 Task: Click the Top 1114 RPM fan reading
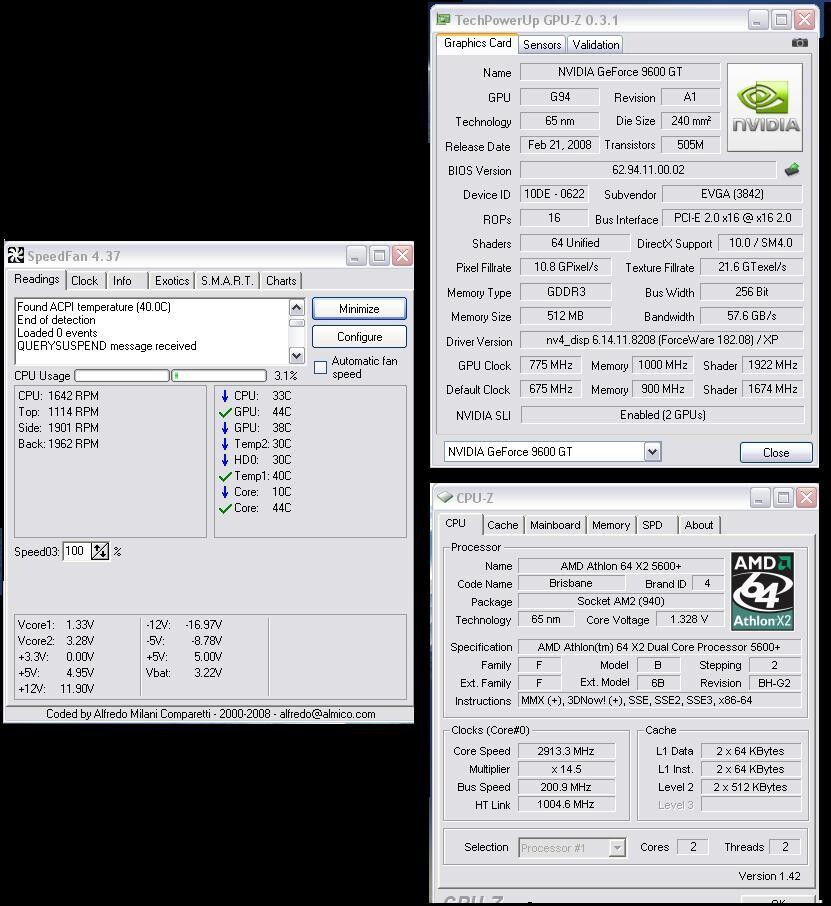[x=58, y=412]
